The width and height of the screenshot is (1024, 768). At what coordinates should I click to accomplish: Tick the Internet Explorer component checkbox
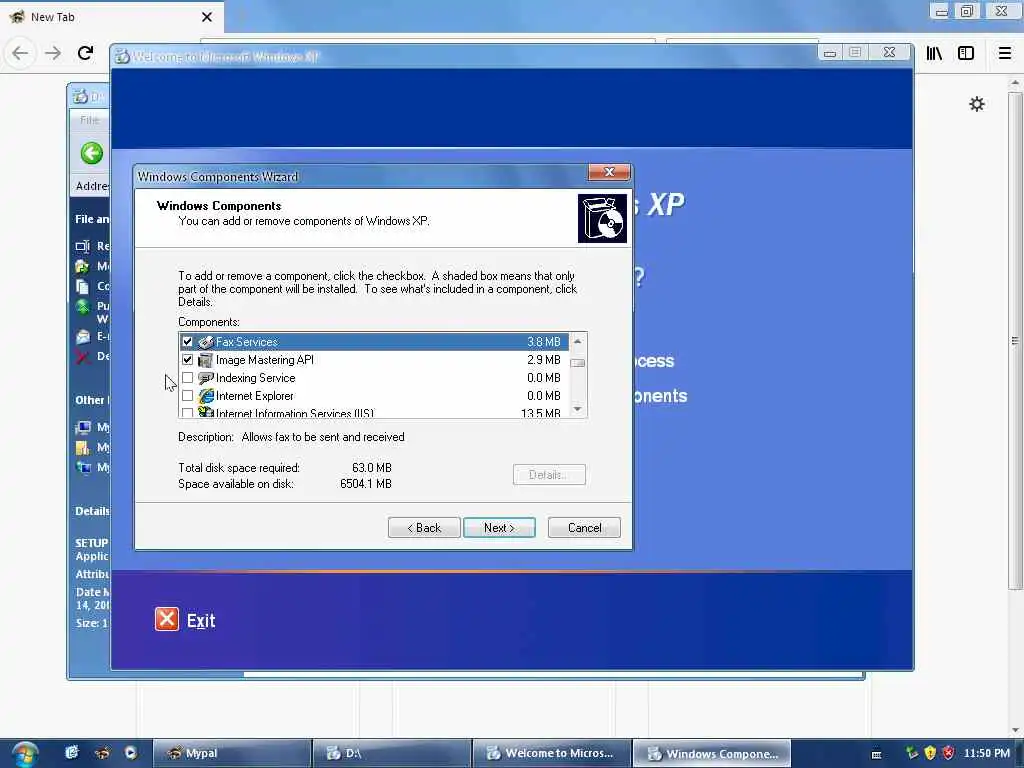pos(187,396)
